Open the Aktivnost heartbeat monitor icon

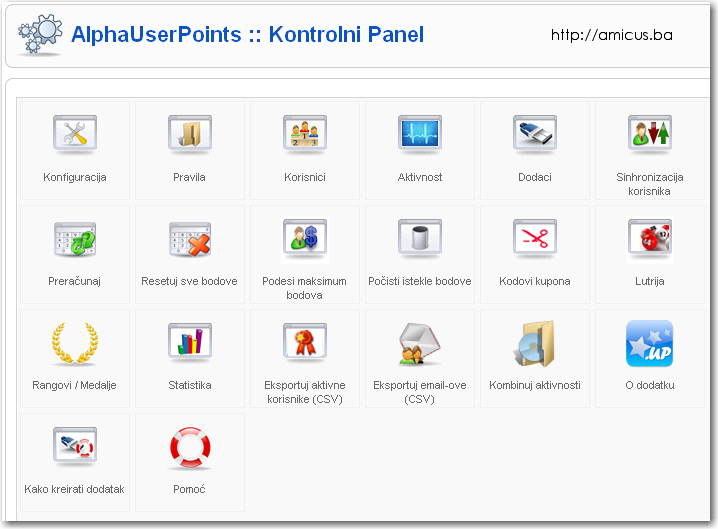419,133
